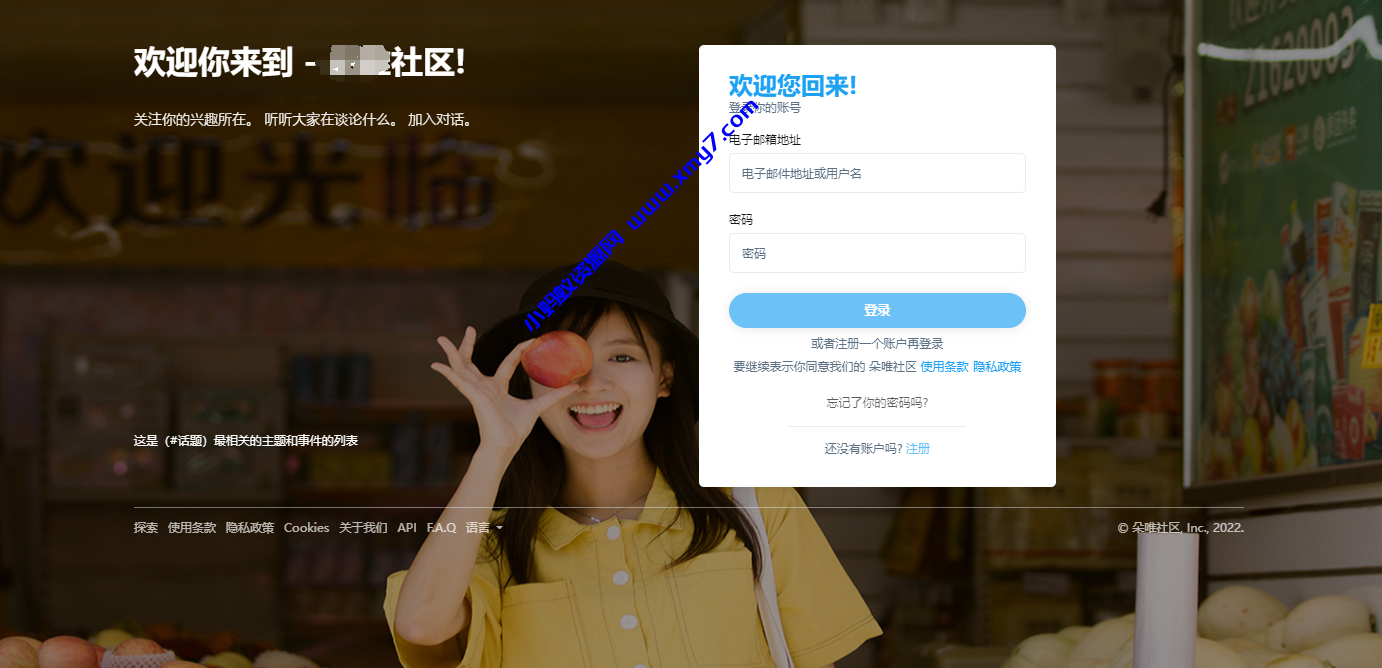Click F.A.Q in the footer
The width and height of the screenshot is (1382, 668).
click(x=440, y=527)
